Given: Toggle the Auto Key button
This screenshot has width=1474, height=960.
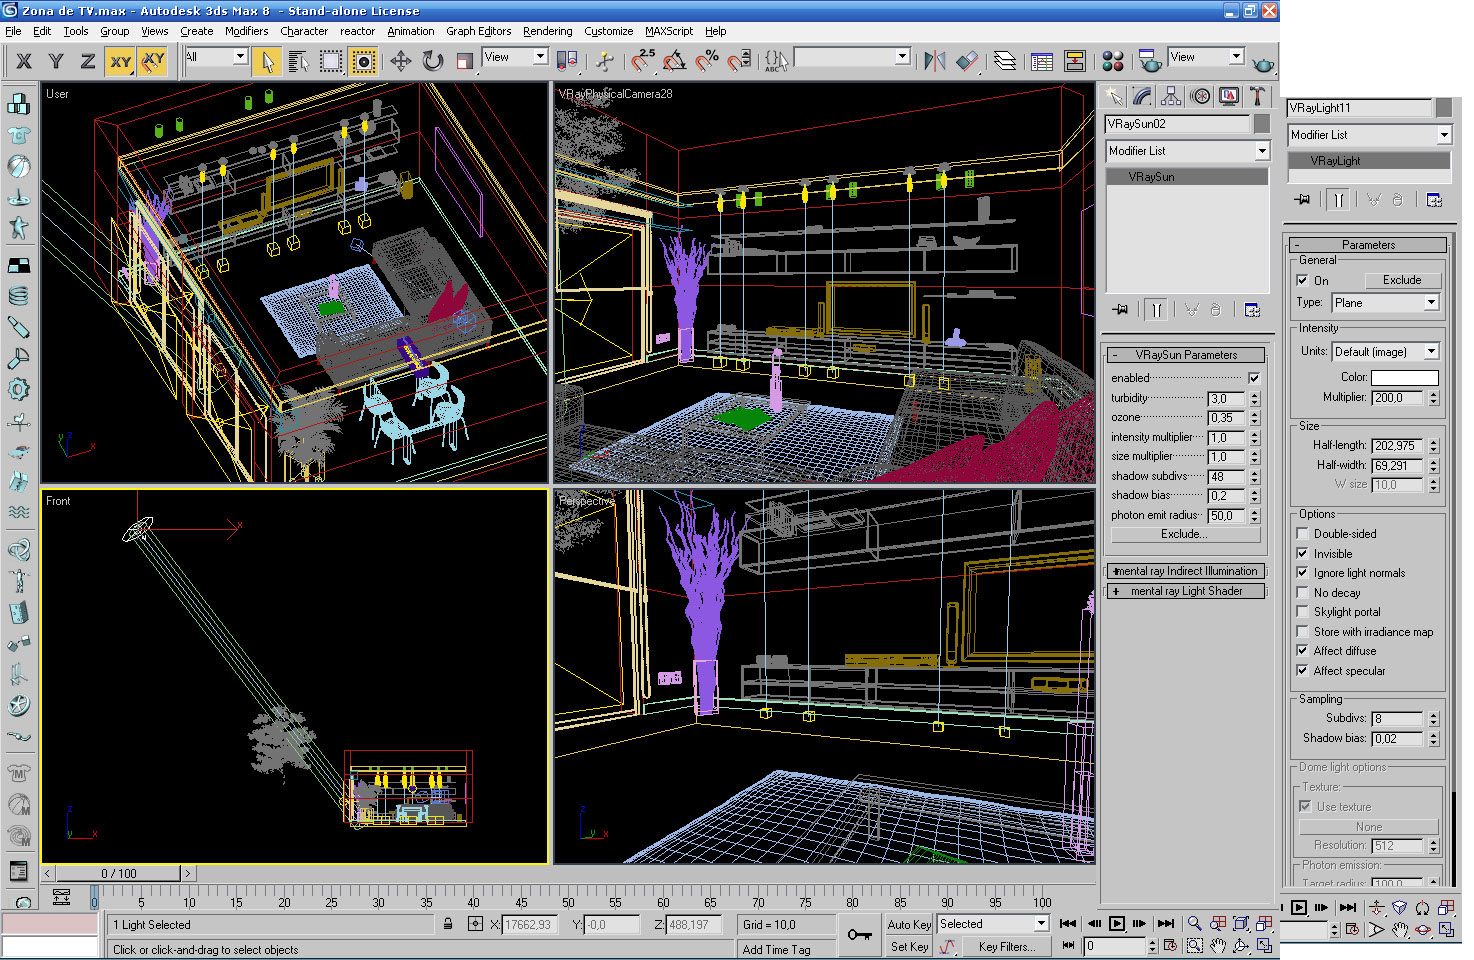Looking at the screenshot, I should tap(909, 925).
